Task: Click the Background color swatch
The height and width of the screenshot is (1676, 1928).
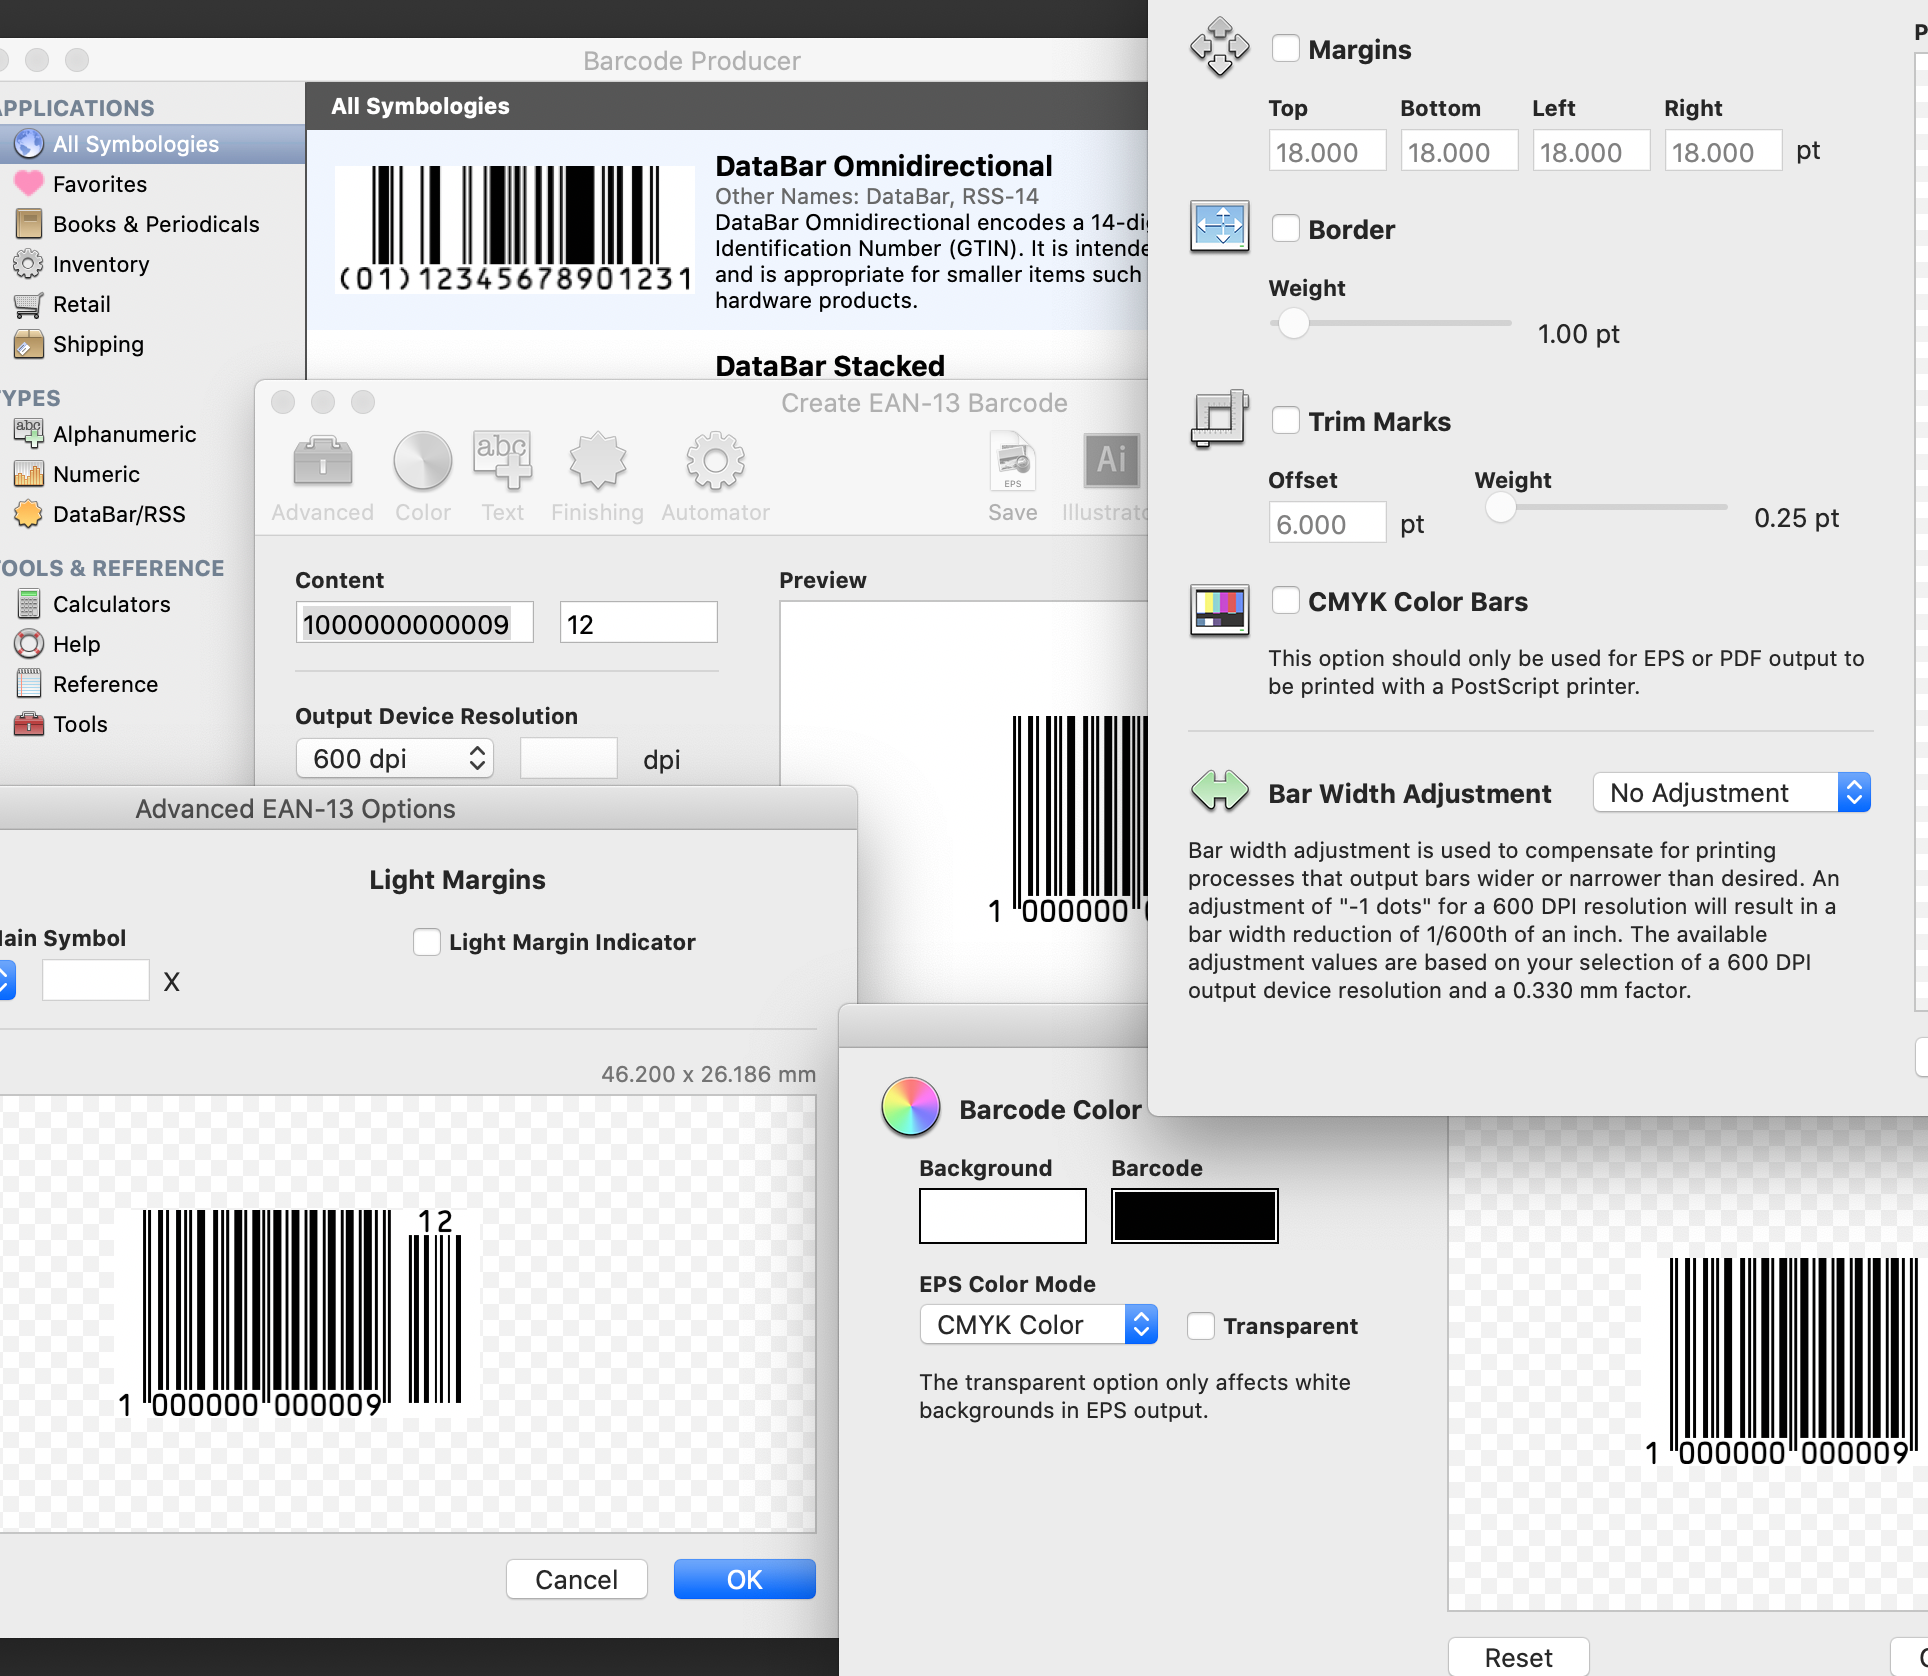Action: [1003, 1216]
